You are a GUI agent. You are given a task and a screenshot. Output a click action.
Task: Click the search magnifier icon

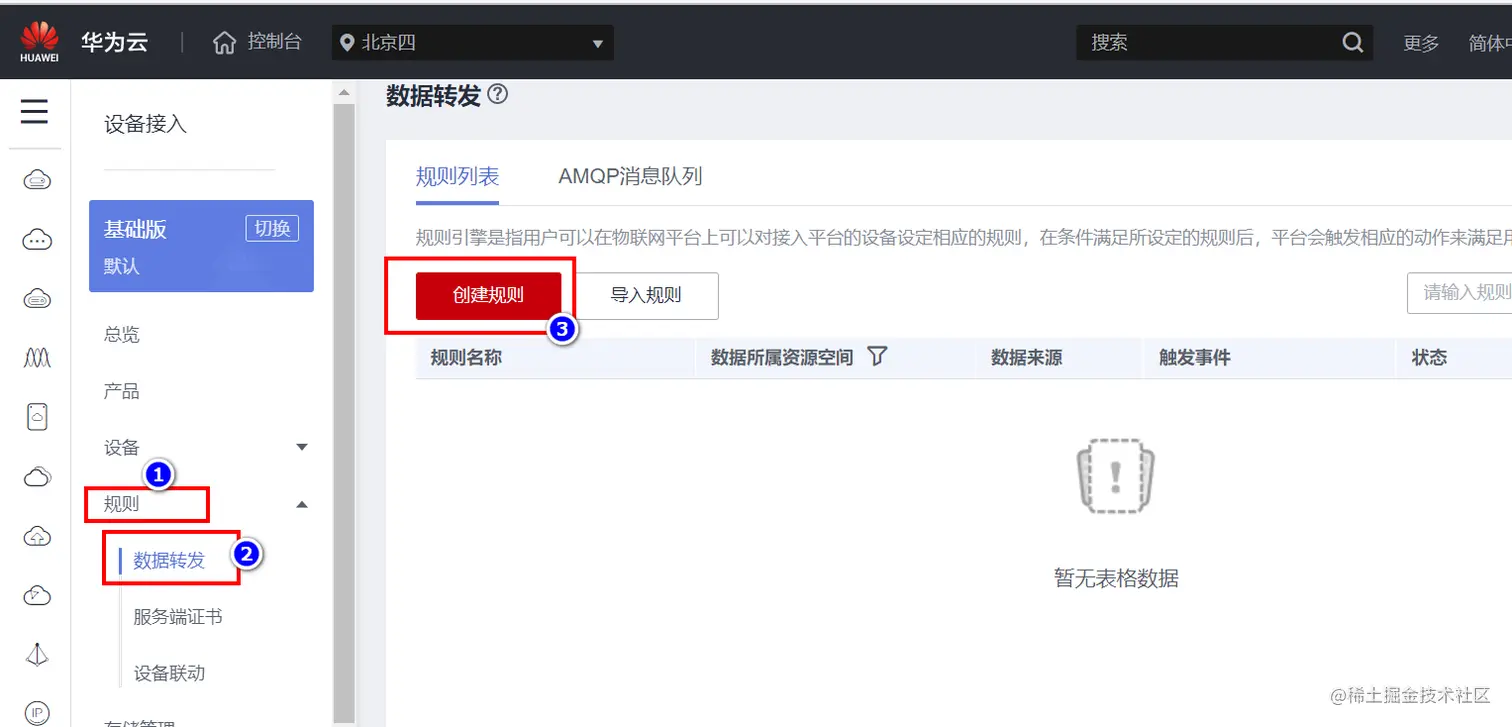click(x=1352, y=43)
